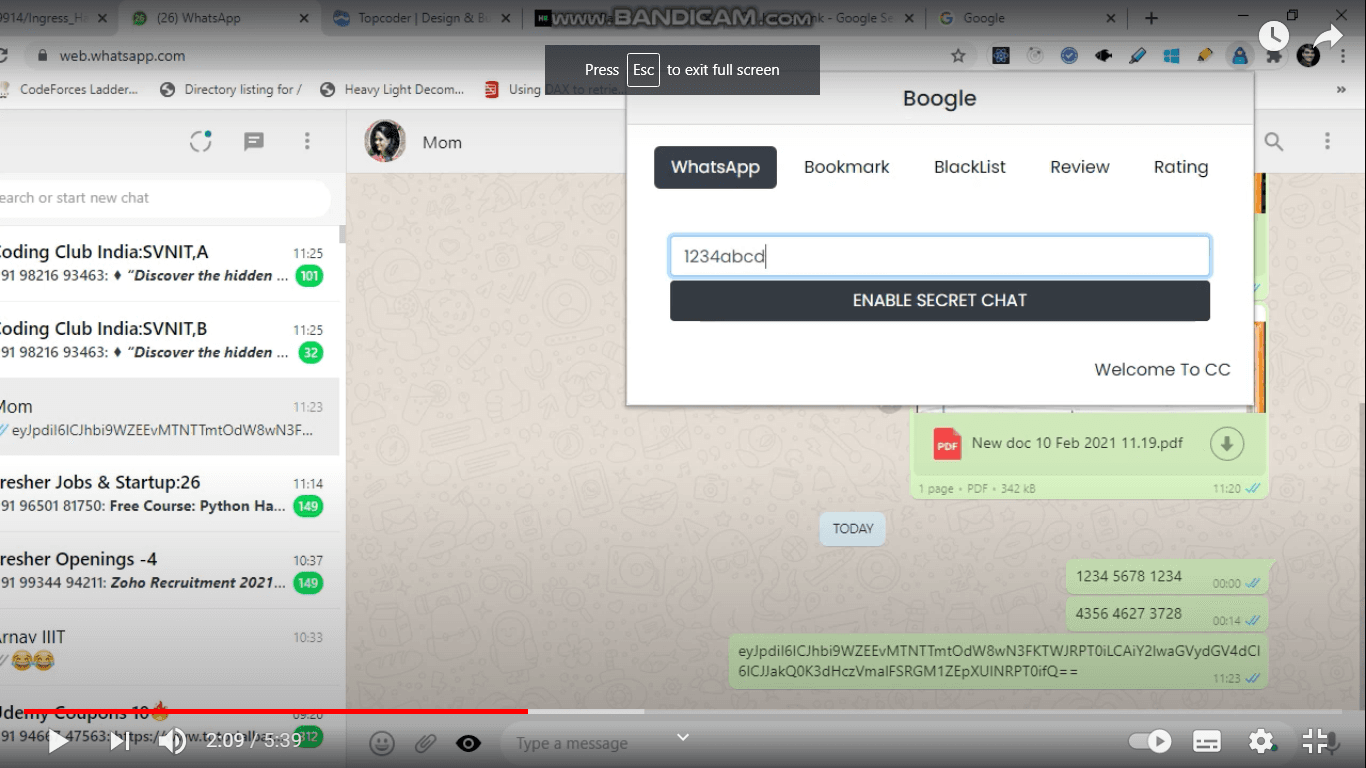Close the last Google browser tab

(x=1112, y=18)
